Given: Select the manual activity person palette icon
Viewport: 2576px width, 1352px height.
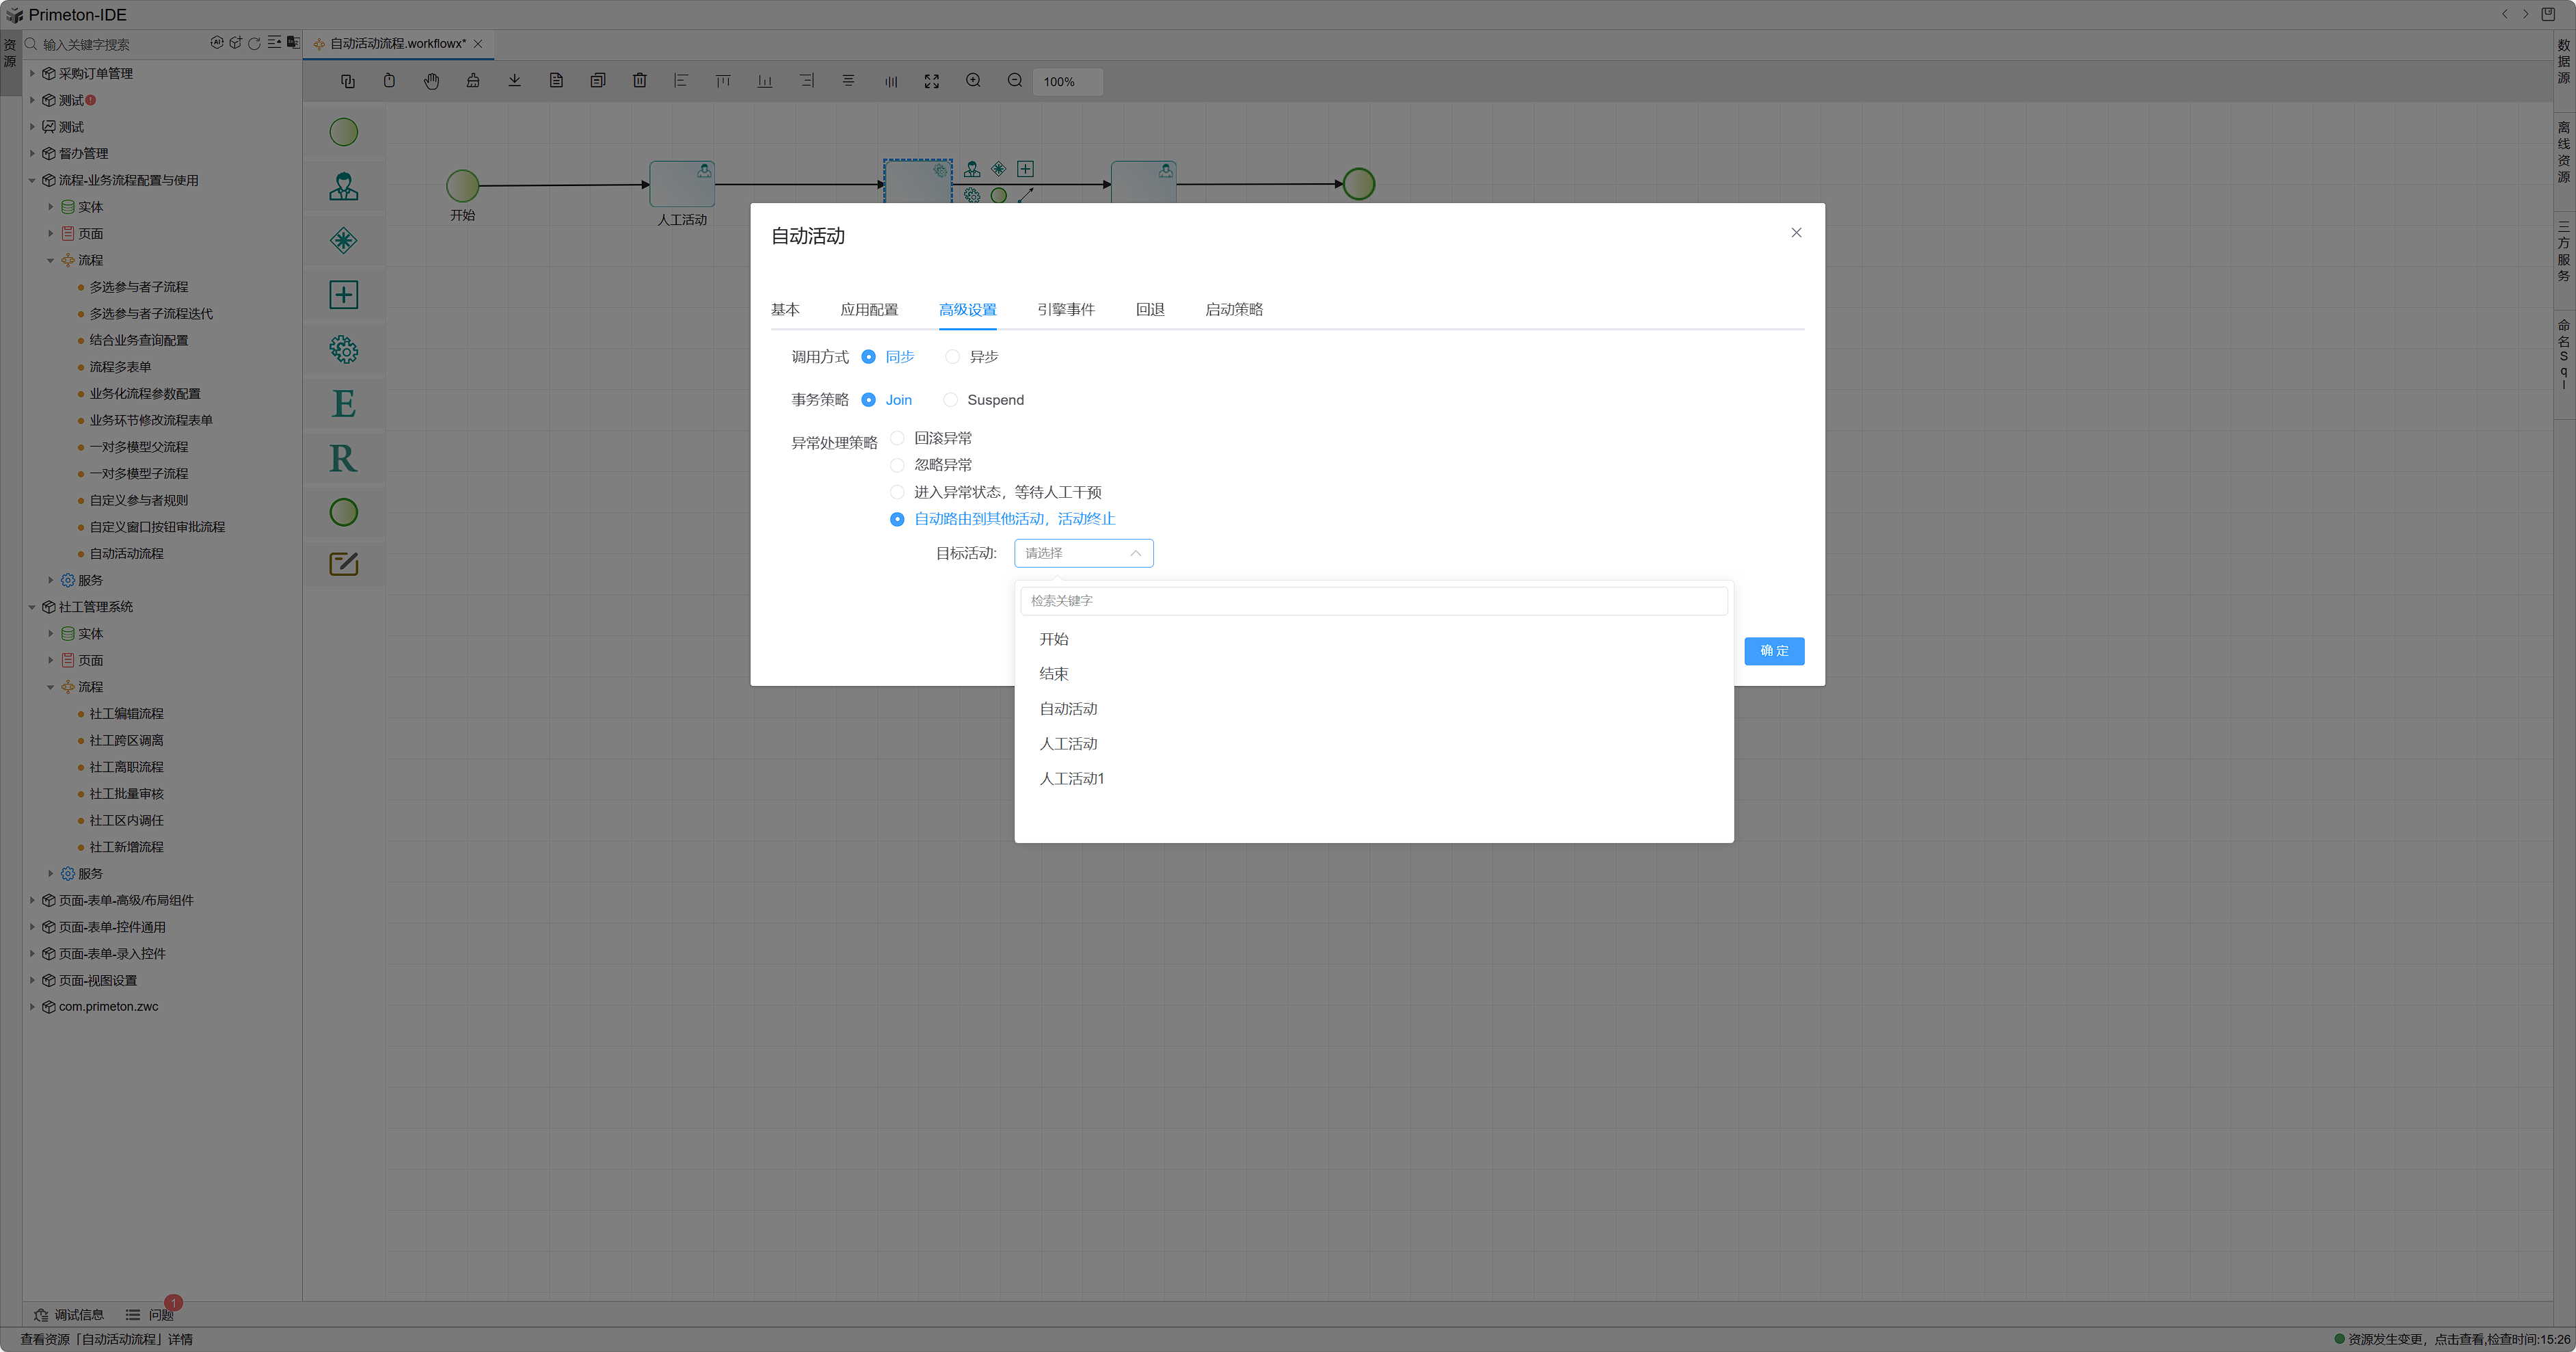Looking at the screenshot, I should click(343, 186).
